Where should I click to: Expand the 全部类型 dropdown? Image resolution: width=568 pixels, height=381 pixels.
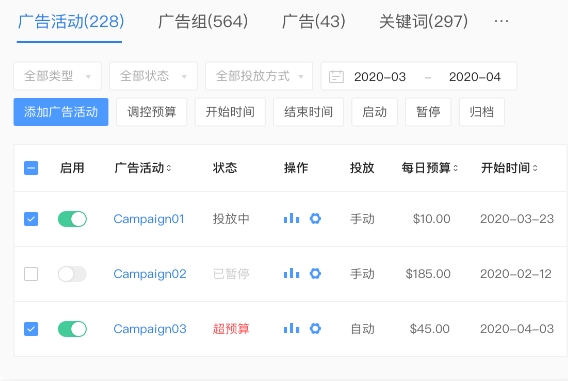pos(57,76)
